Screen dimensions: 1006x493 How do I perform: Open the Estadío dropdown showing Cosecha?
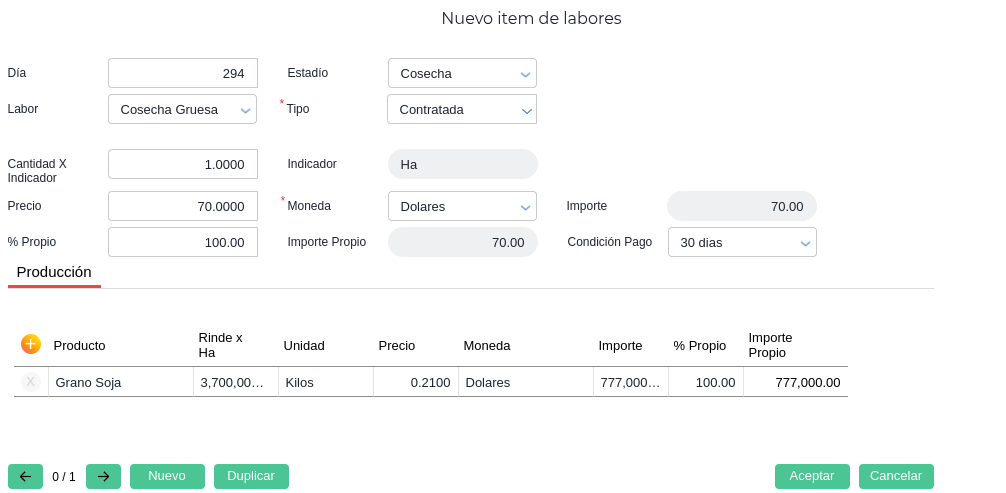tap(462, 73)
